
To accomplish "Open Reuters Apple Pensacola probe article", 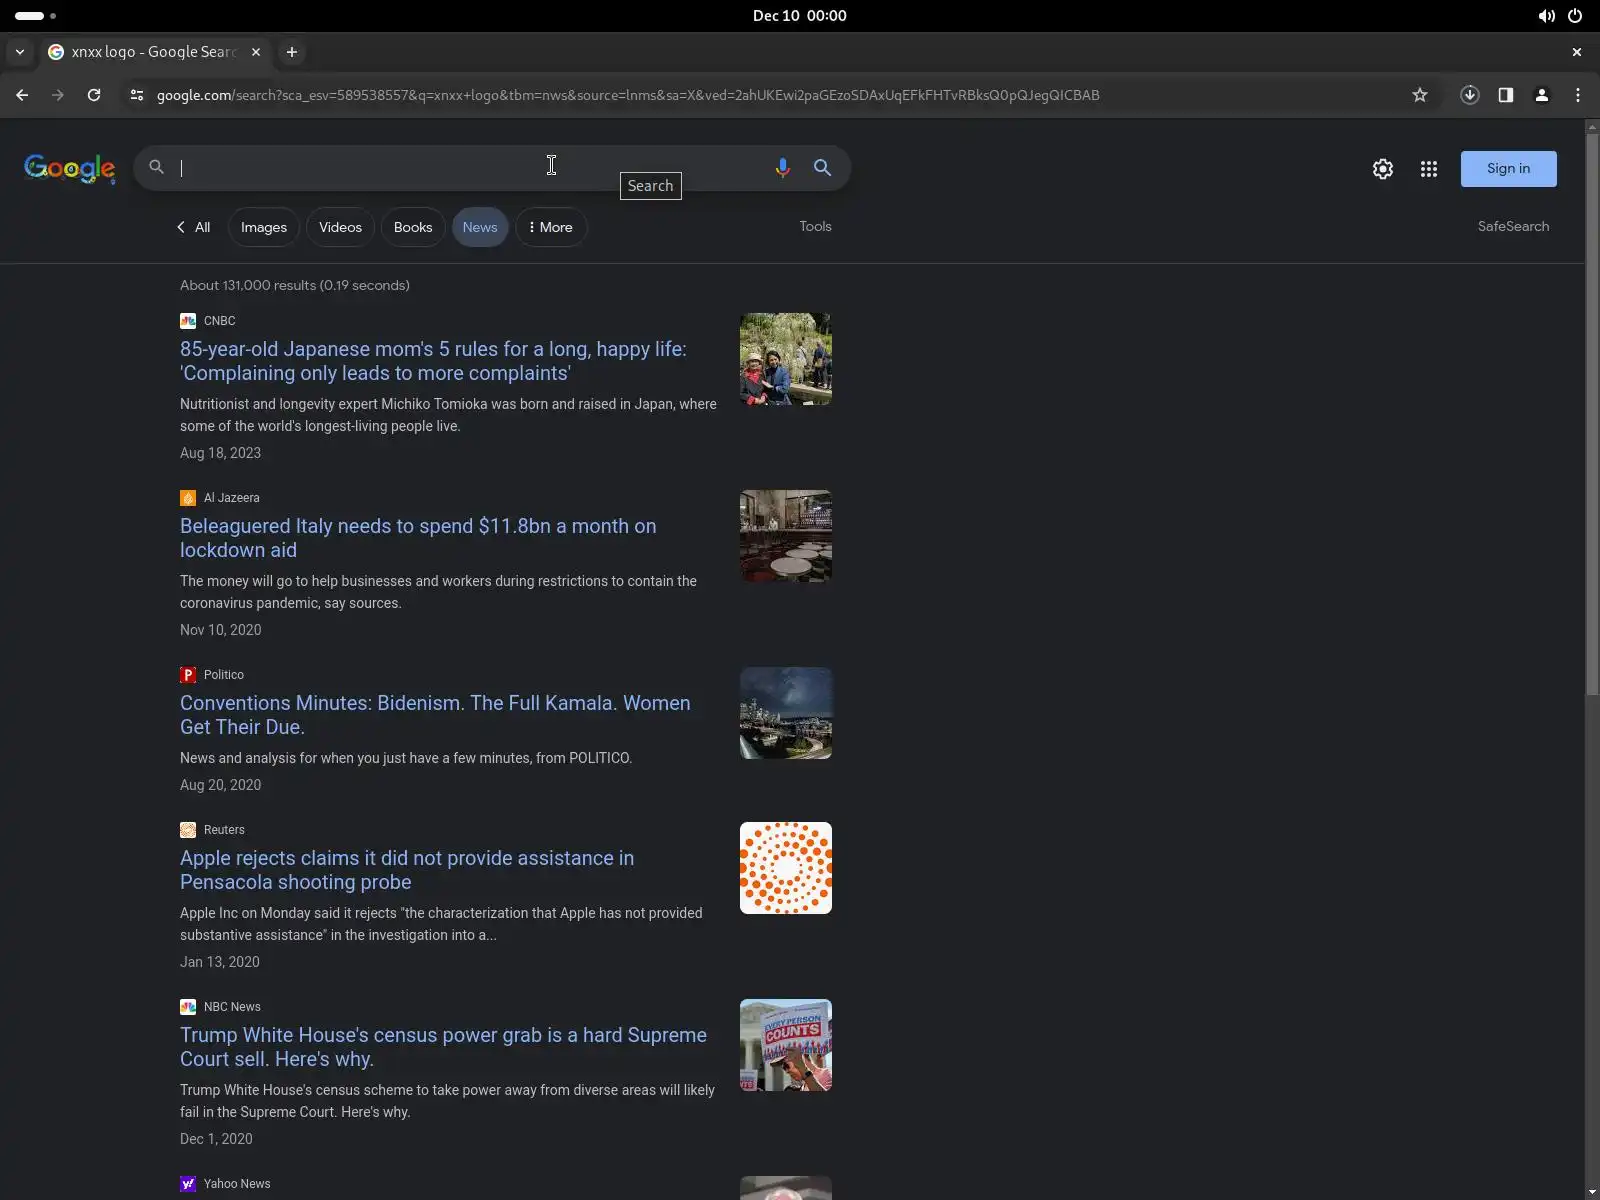I will click(407, 870).
